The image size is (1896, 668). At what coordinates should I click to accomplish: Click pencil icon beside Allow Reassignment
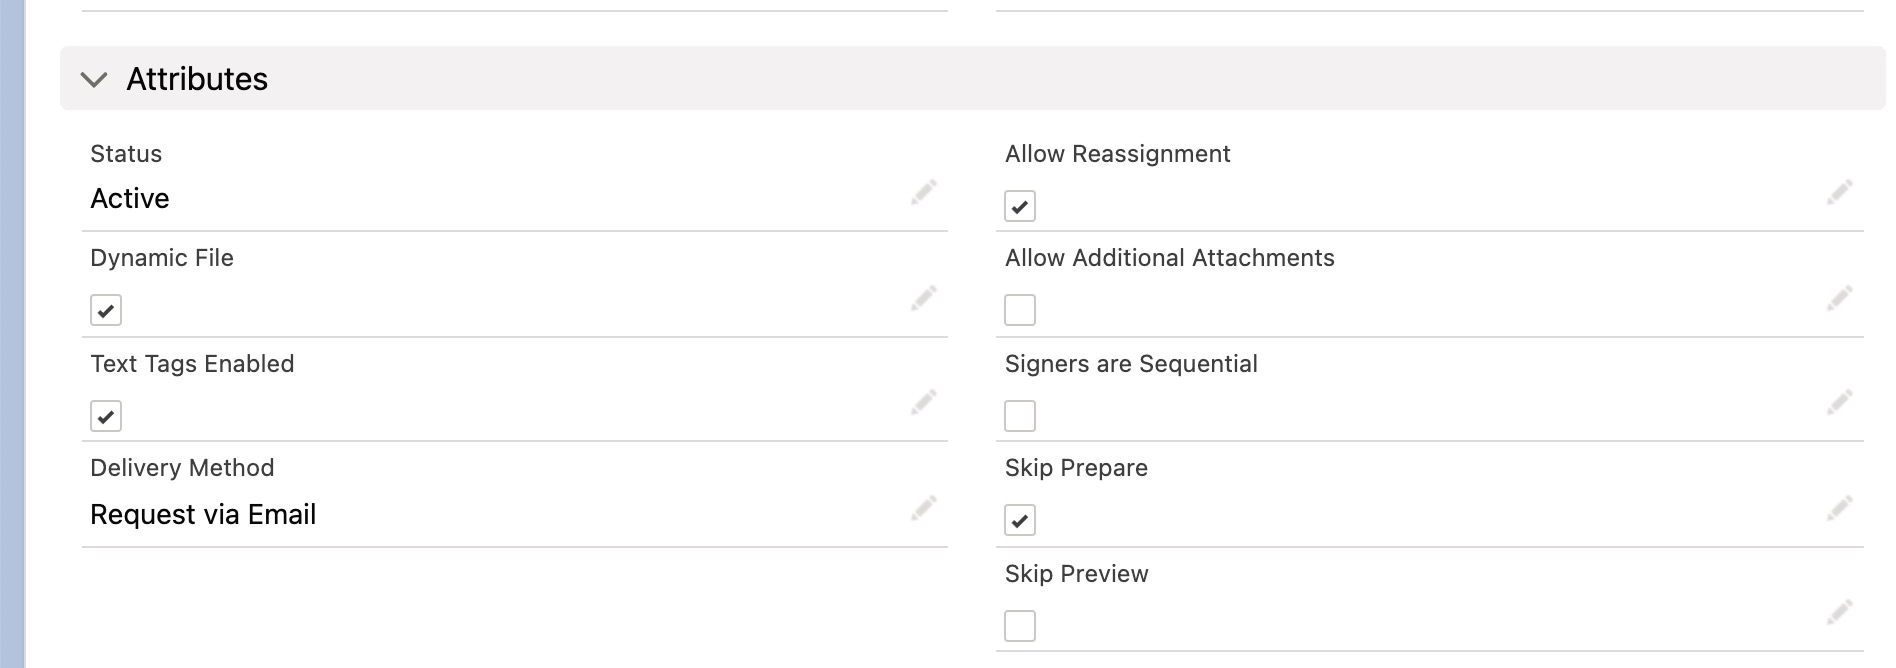1840,192
